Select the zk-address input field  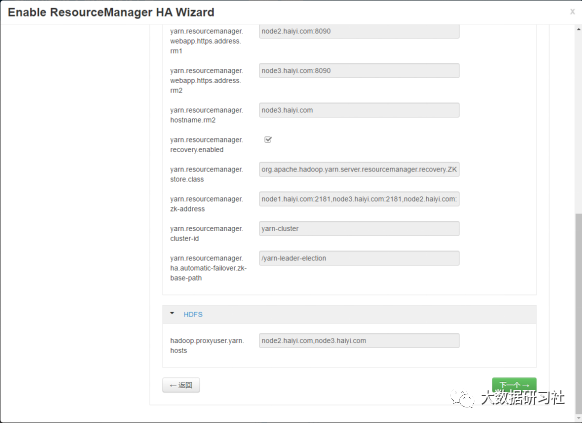click(x=359, y=199)
